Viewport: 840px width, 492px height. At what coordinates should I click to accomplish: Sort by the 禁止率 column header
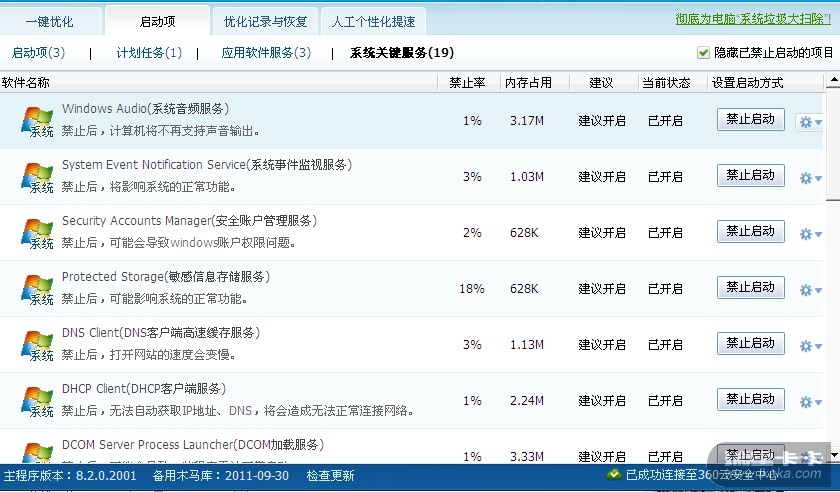[x=468, y=83]
